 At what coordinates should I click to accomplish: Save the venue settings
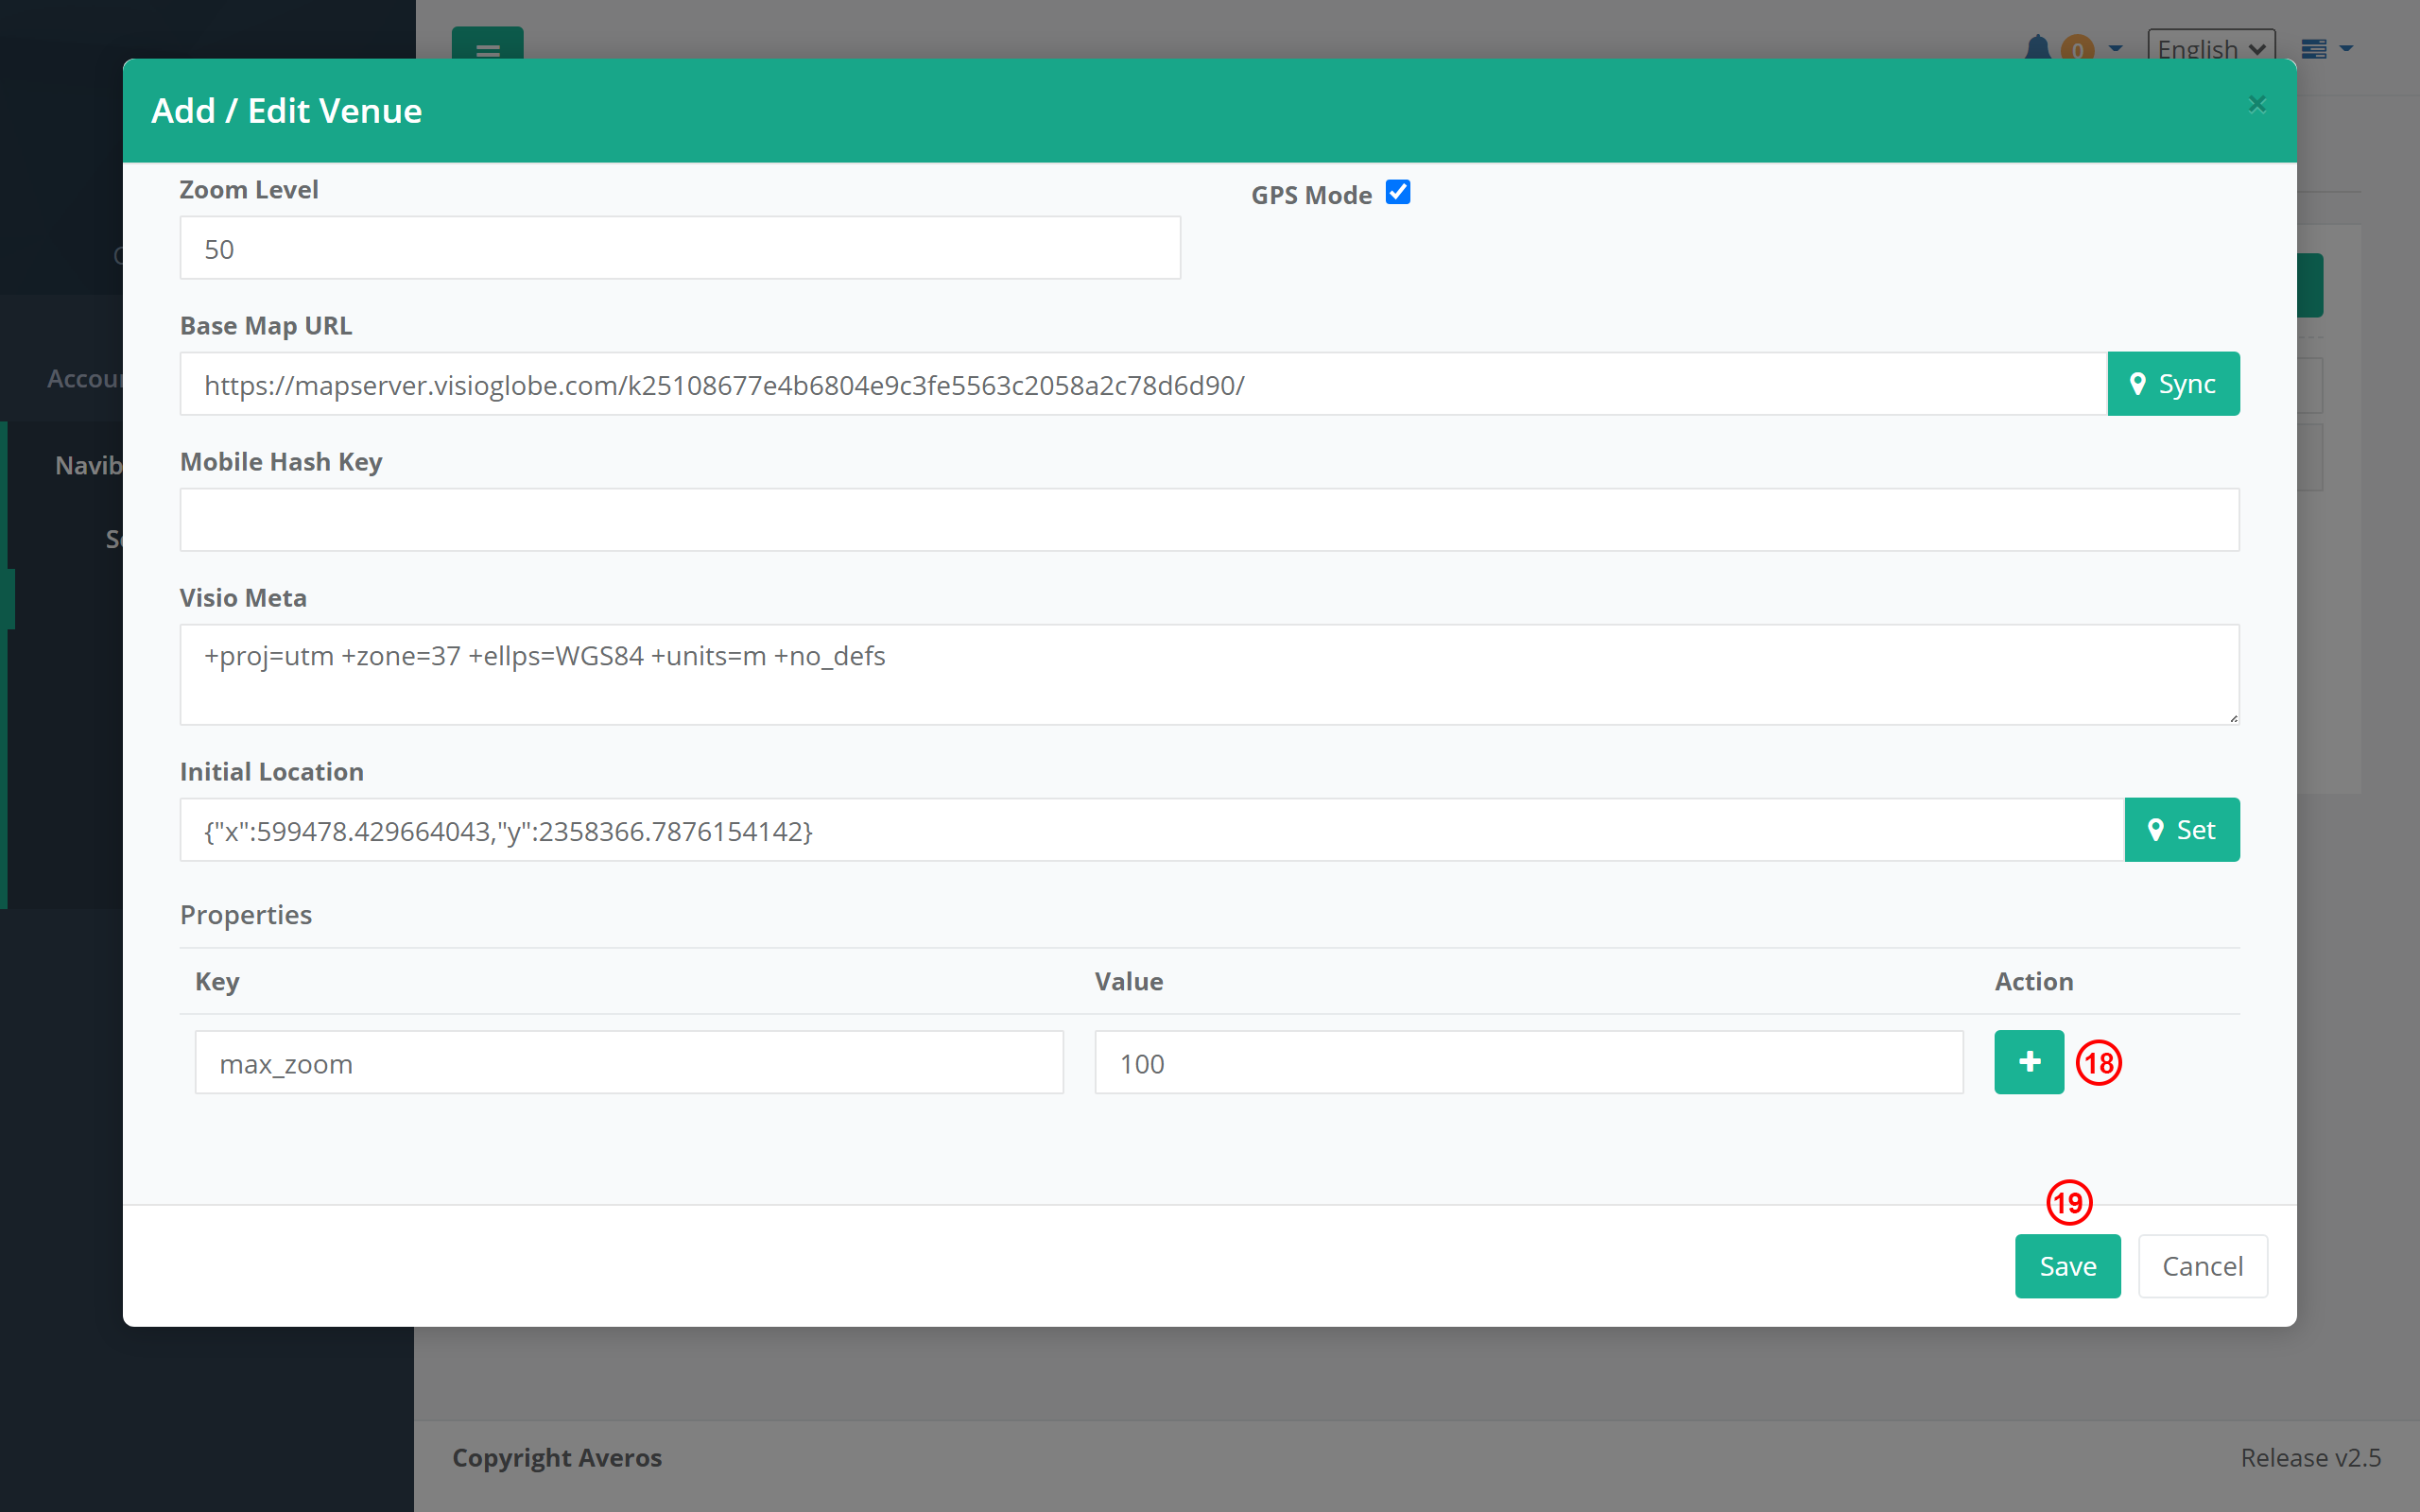(x=2066, y=1266)
